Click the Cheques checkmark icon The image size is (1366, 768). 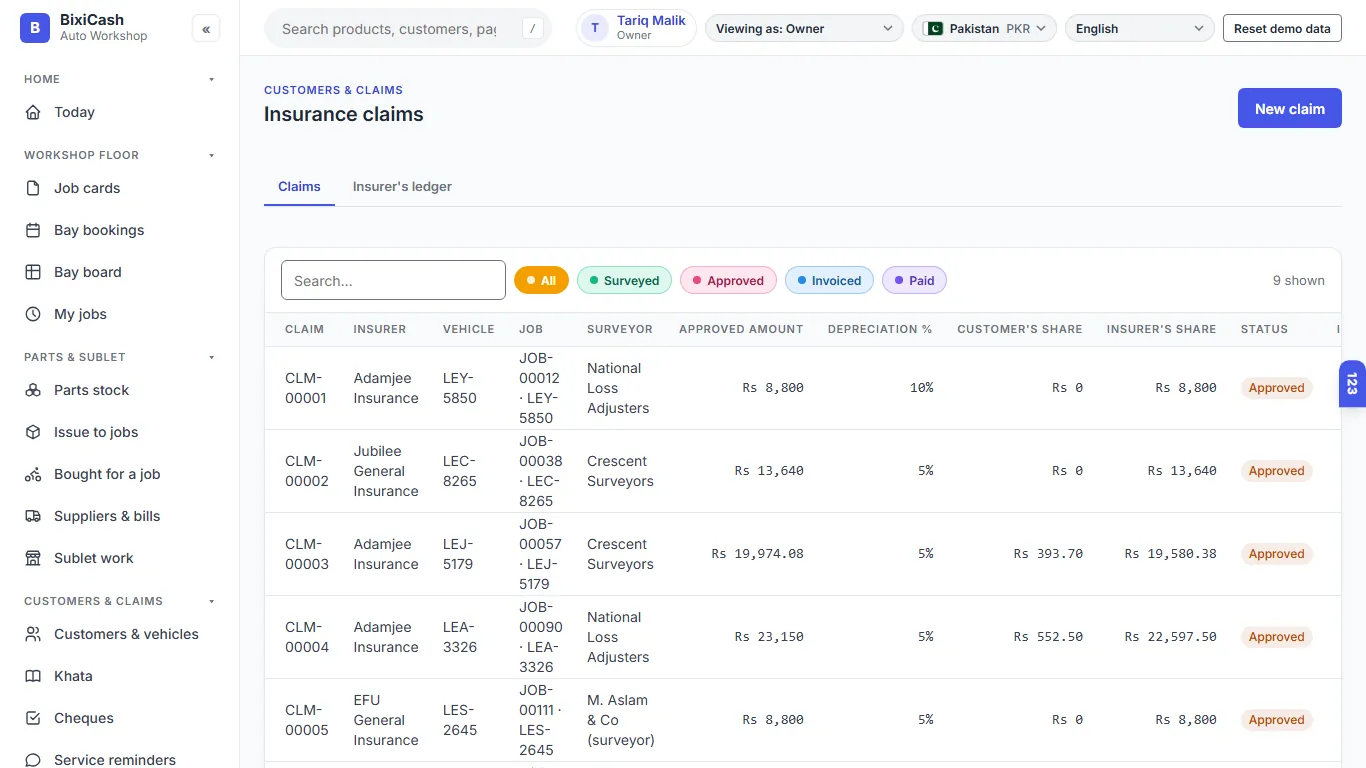tap(33, 718)
